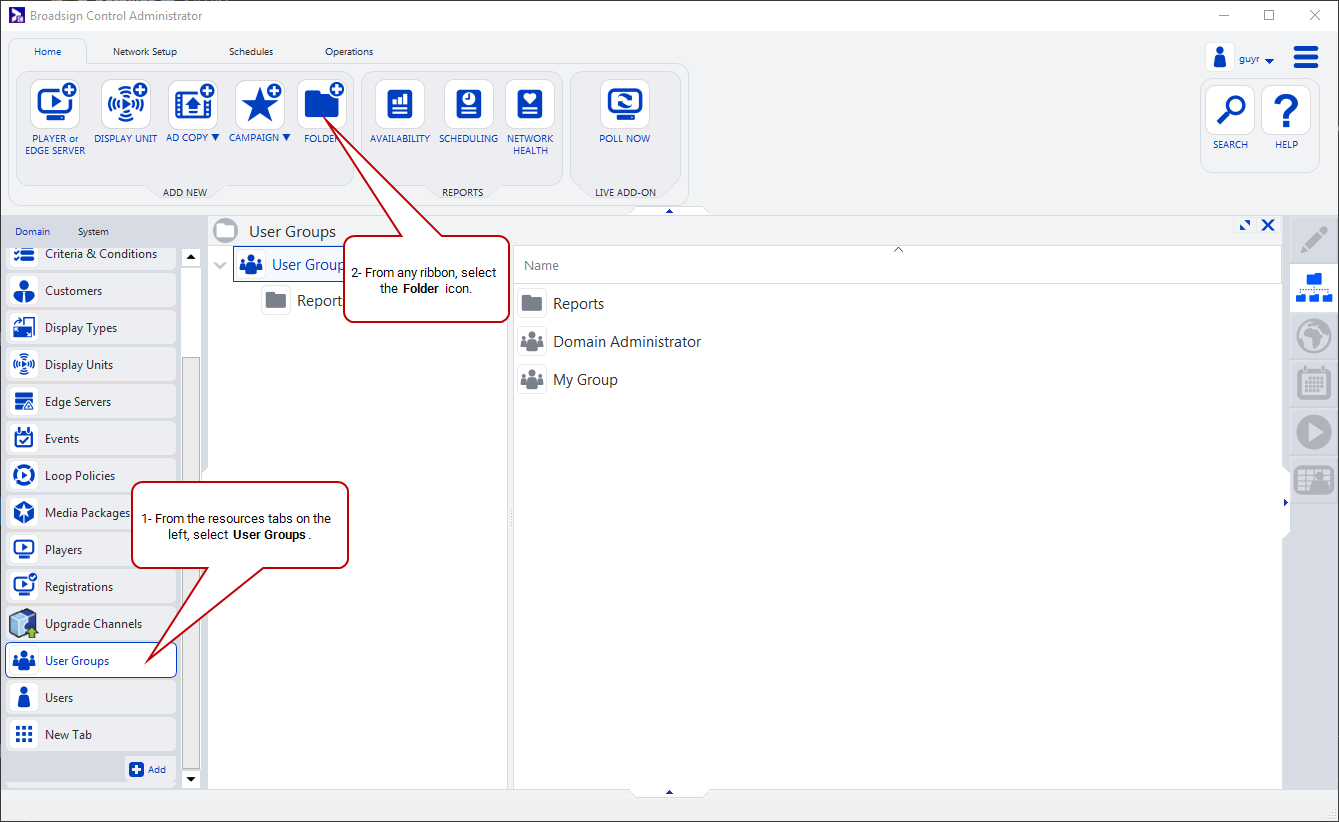Open the Search tool
Image resolution: width=1339 pixels, height=822 pixels.
point(1230,110)
